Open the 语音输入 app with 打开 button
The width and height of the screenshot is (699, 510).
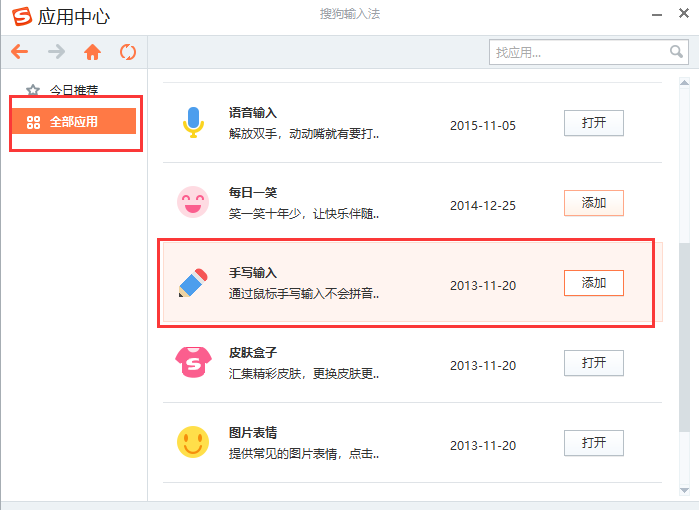point(593,123)
